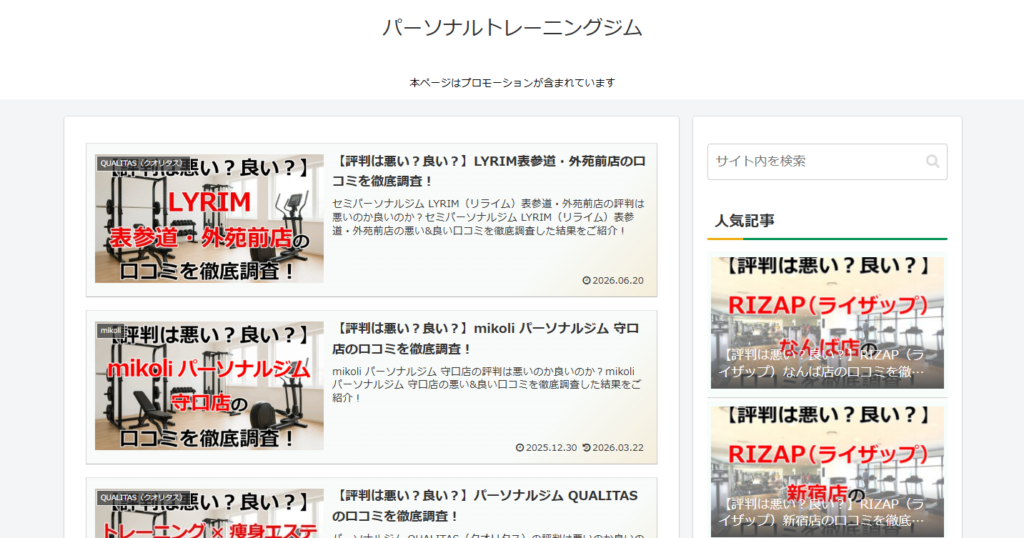Viewport: 1024px width, 538px height.
Task: Click the LYRIM article excerpt text
Action: pos(488,217)
